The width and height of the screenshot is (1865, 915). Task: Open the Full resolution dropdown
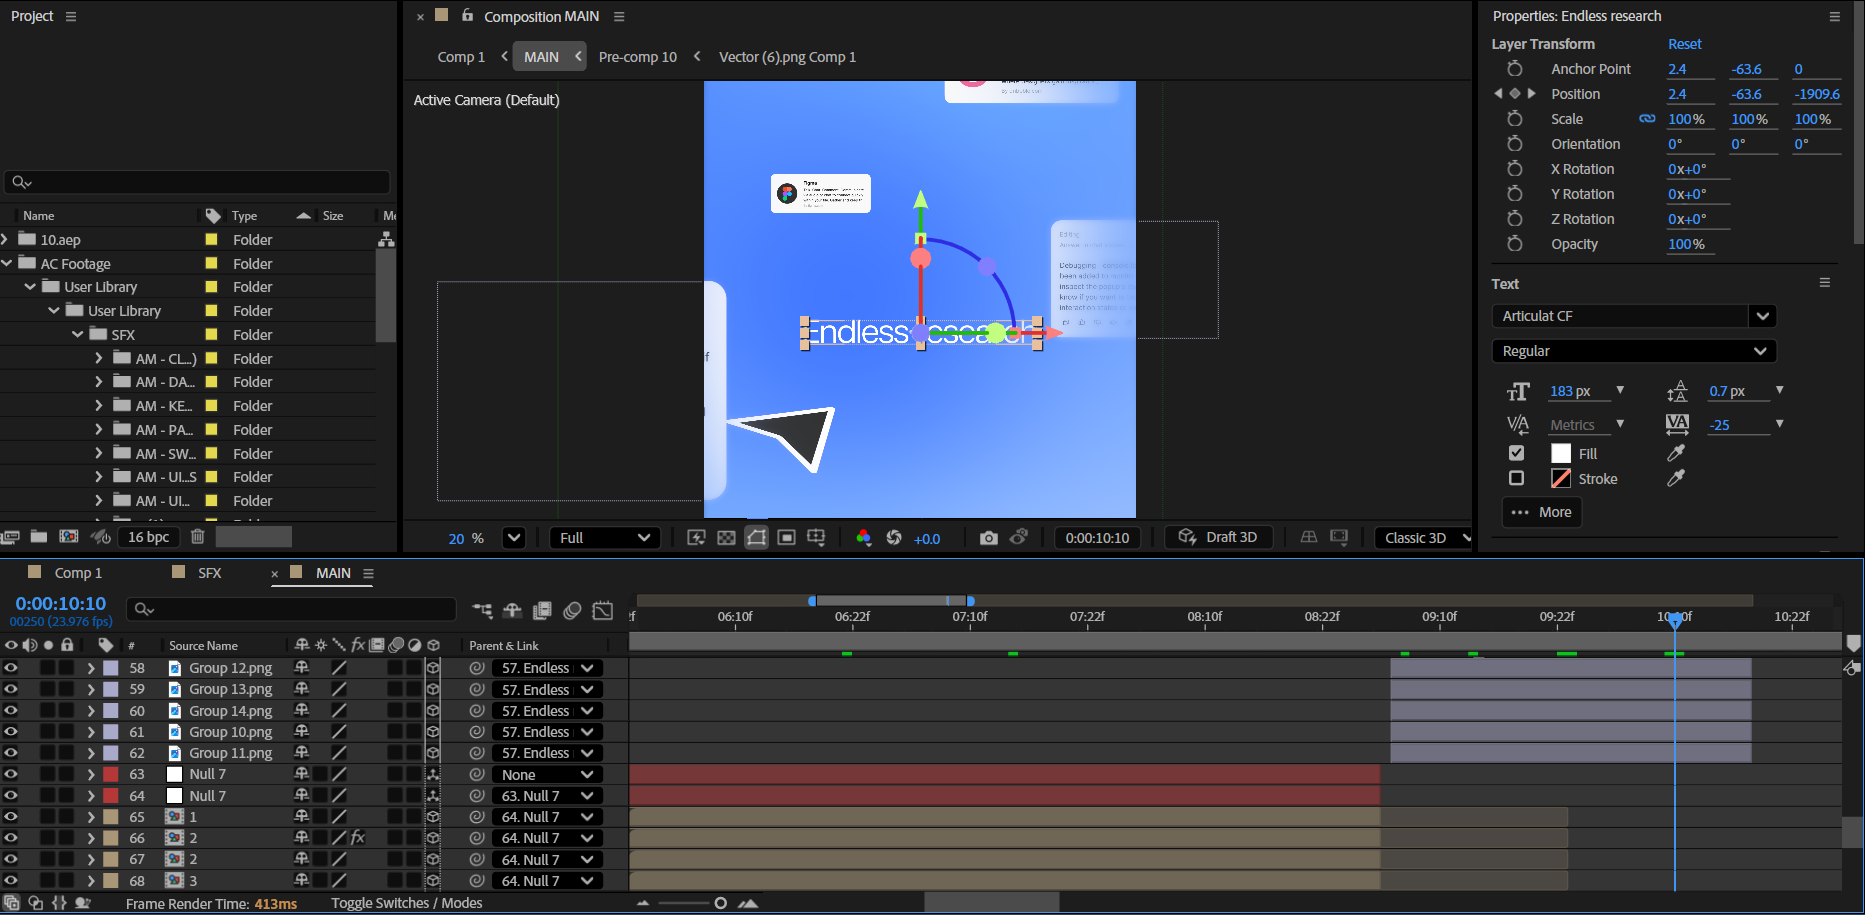pyautogui.click(x=604, y=538)
